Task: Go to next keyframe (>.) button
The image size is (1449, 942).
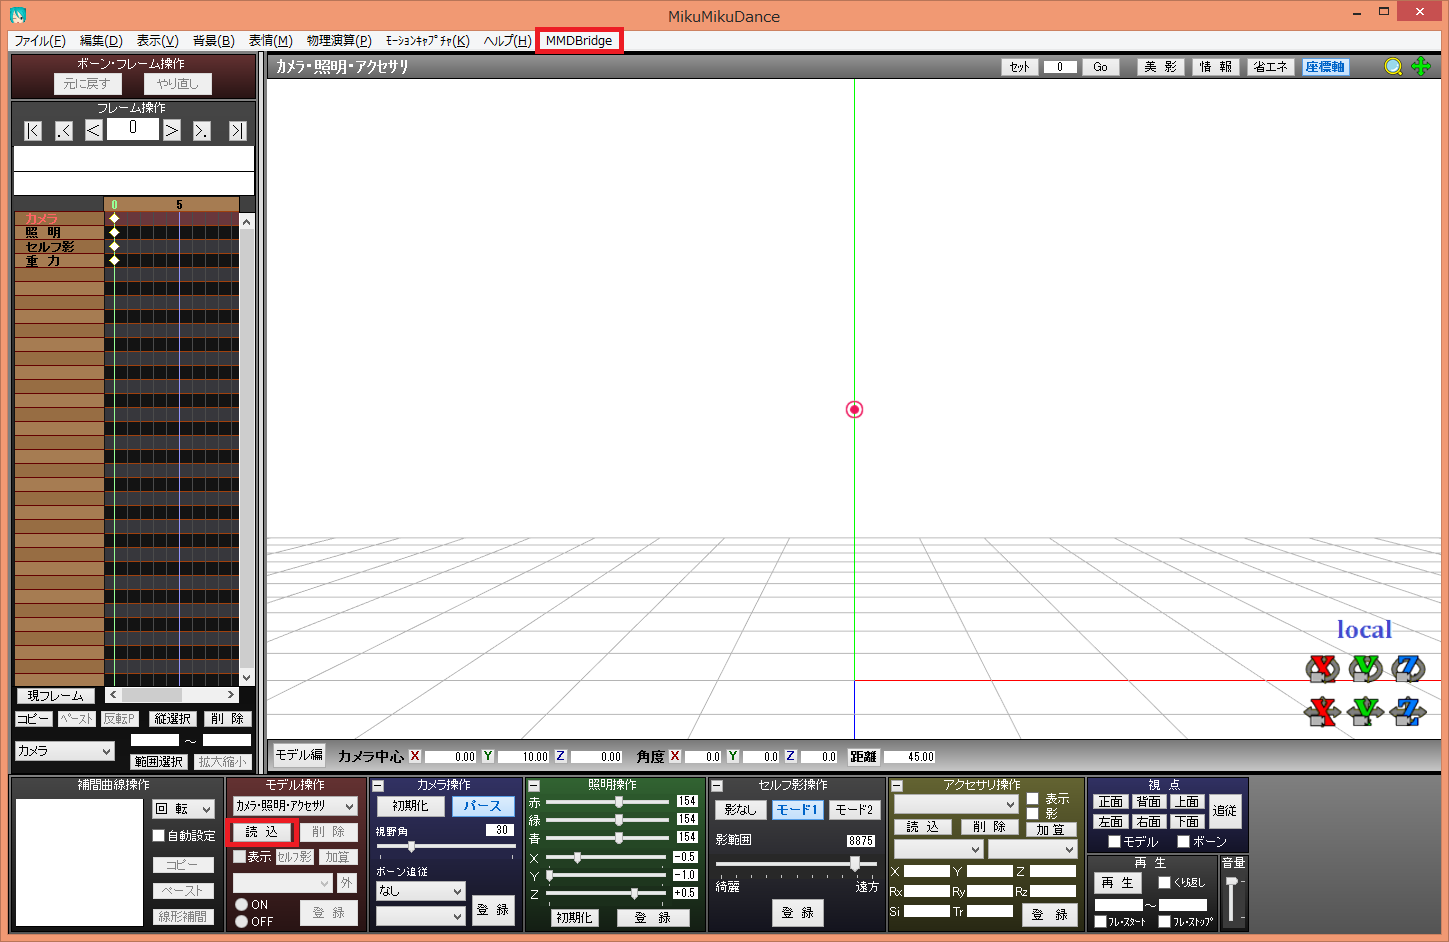Action: click(202, 131)
